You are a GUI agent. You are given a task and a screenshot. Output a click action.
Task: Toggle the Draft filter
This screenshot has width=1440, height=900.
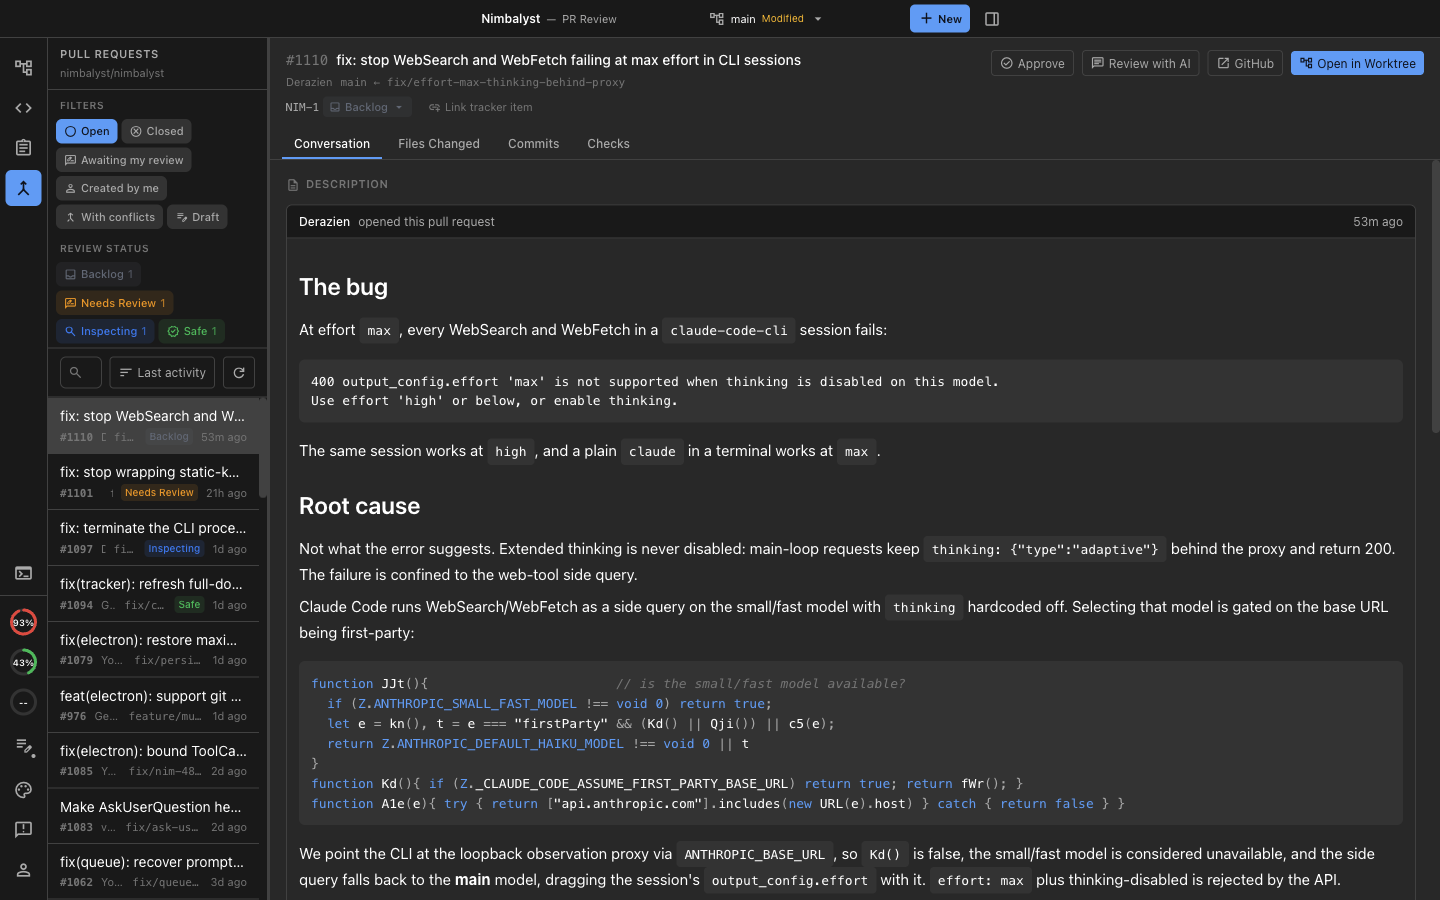tap(197, 217)
